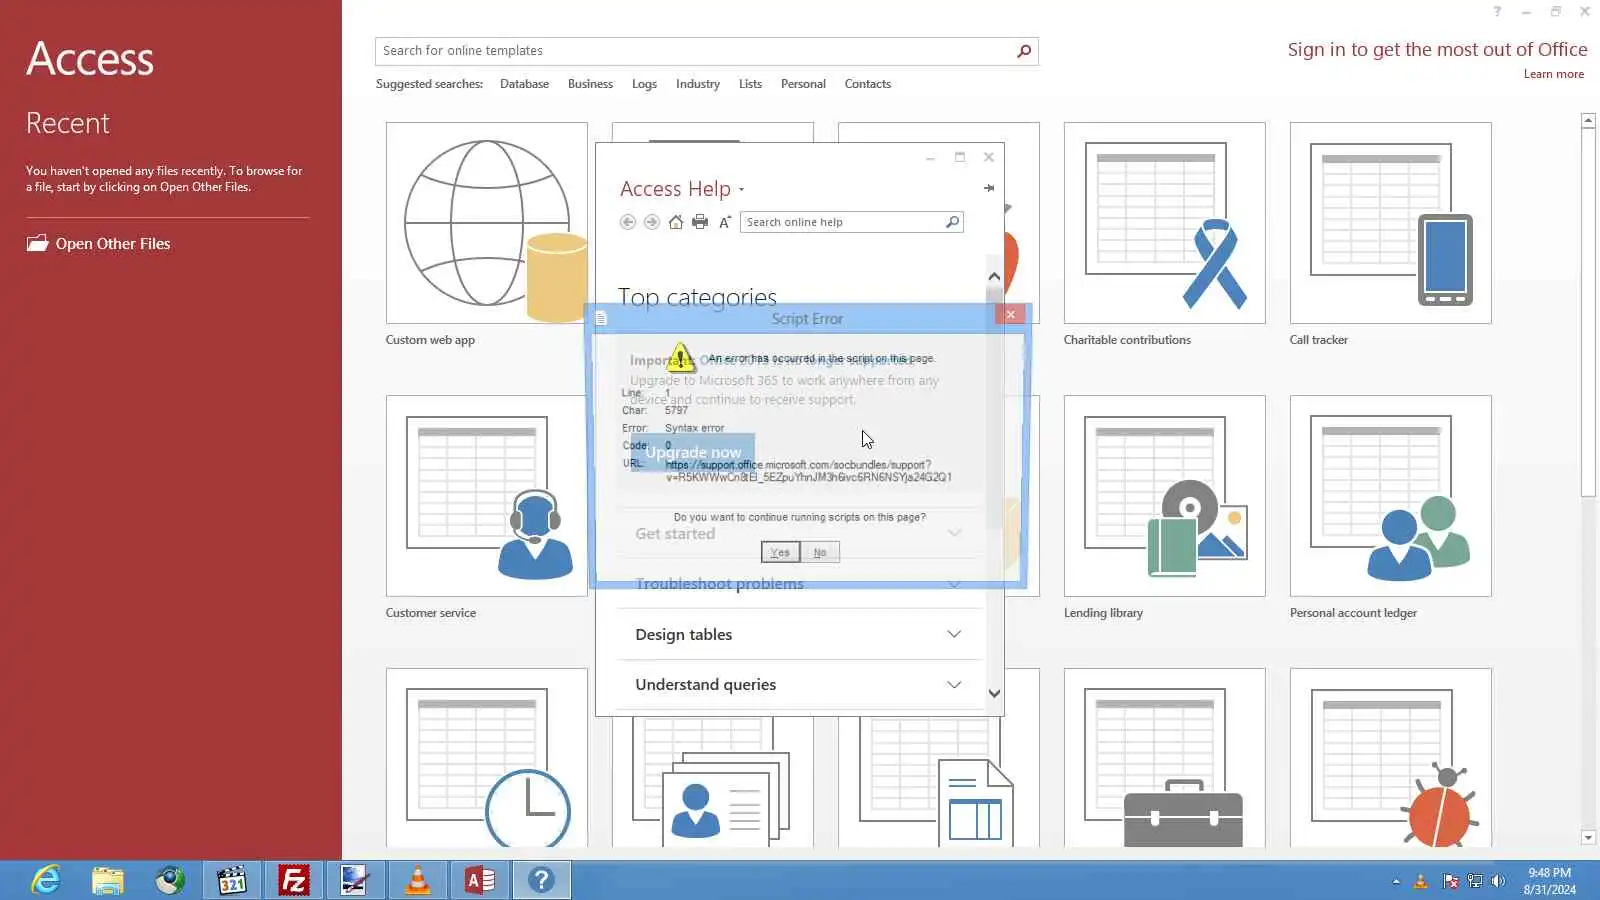Open the Access Help home page
Screen dimensions: 1600x900
pos(676,222)
